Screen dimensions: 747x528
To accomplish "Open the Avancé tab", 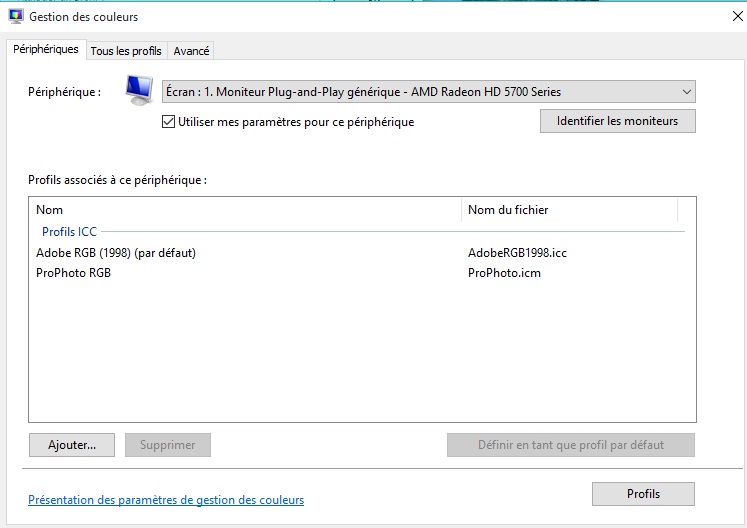I will click(x=191, y=51).
